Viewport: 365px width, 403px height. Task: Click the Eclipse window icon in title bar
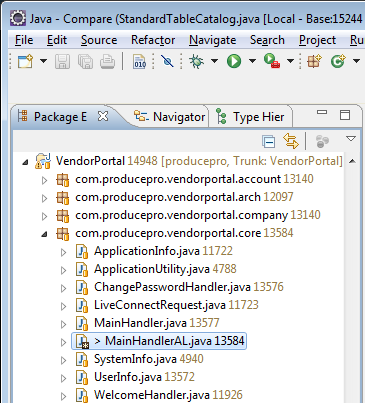(17, 18)
